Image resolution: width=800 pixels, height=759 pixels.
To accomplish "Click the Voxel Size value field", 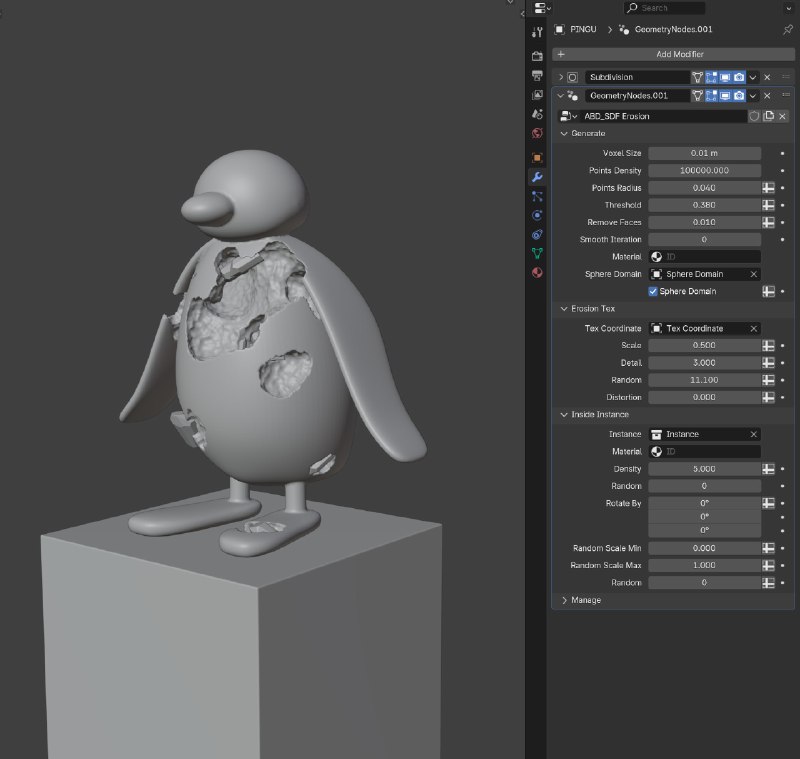I will pos(705,153).
